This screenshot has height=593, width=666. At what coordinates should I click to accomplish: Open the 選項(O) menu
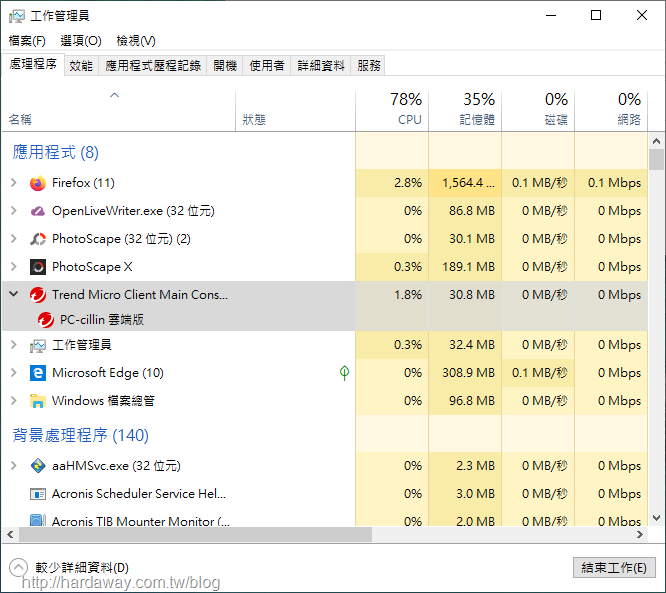[x=81, y=41]
